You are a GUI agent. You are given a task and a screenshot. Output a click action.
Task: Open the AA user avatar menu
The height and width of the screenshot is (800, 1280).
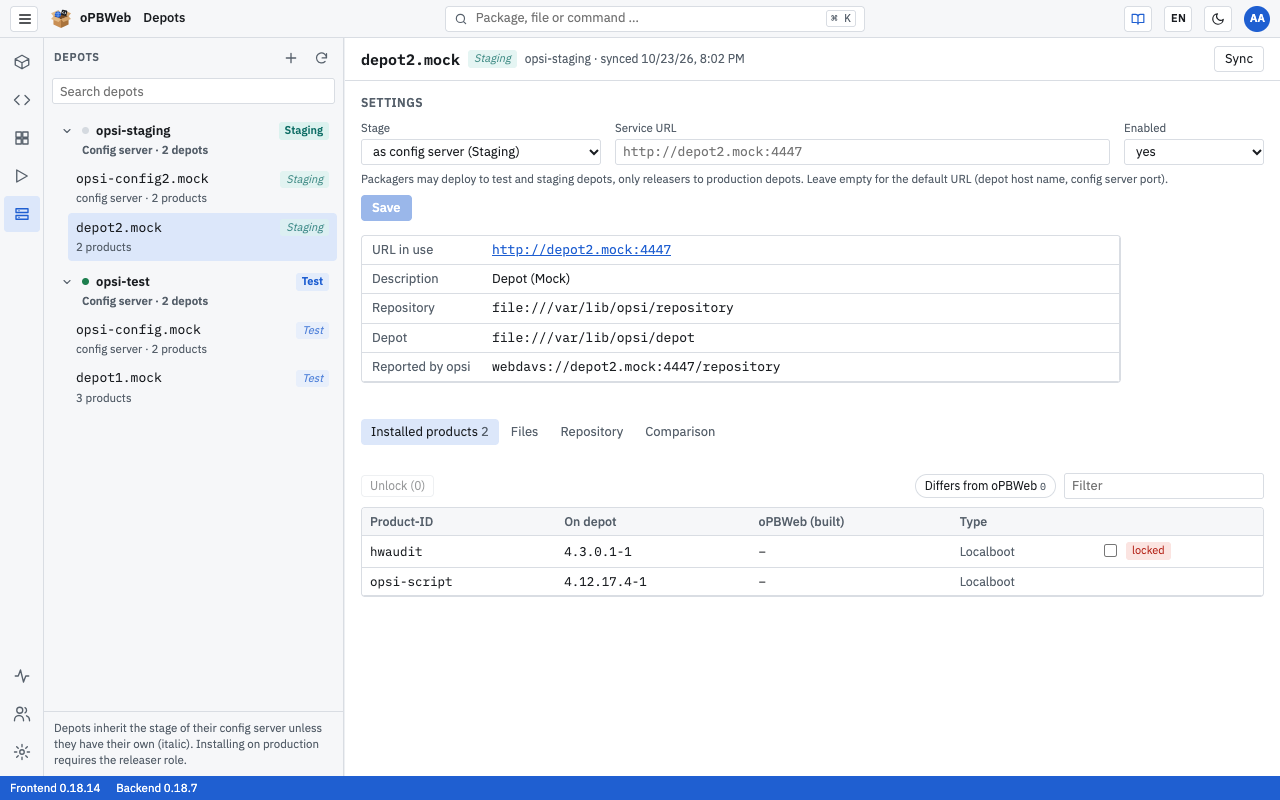click(1256, 18)
